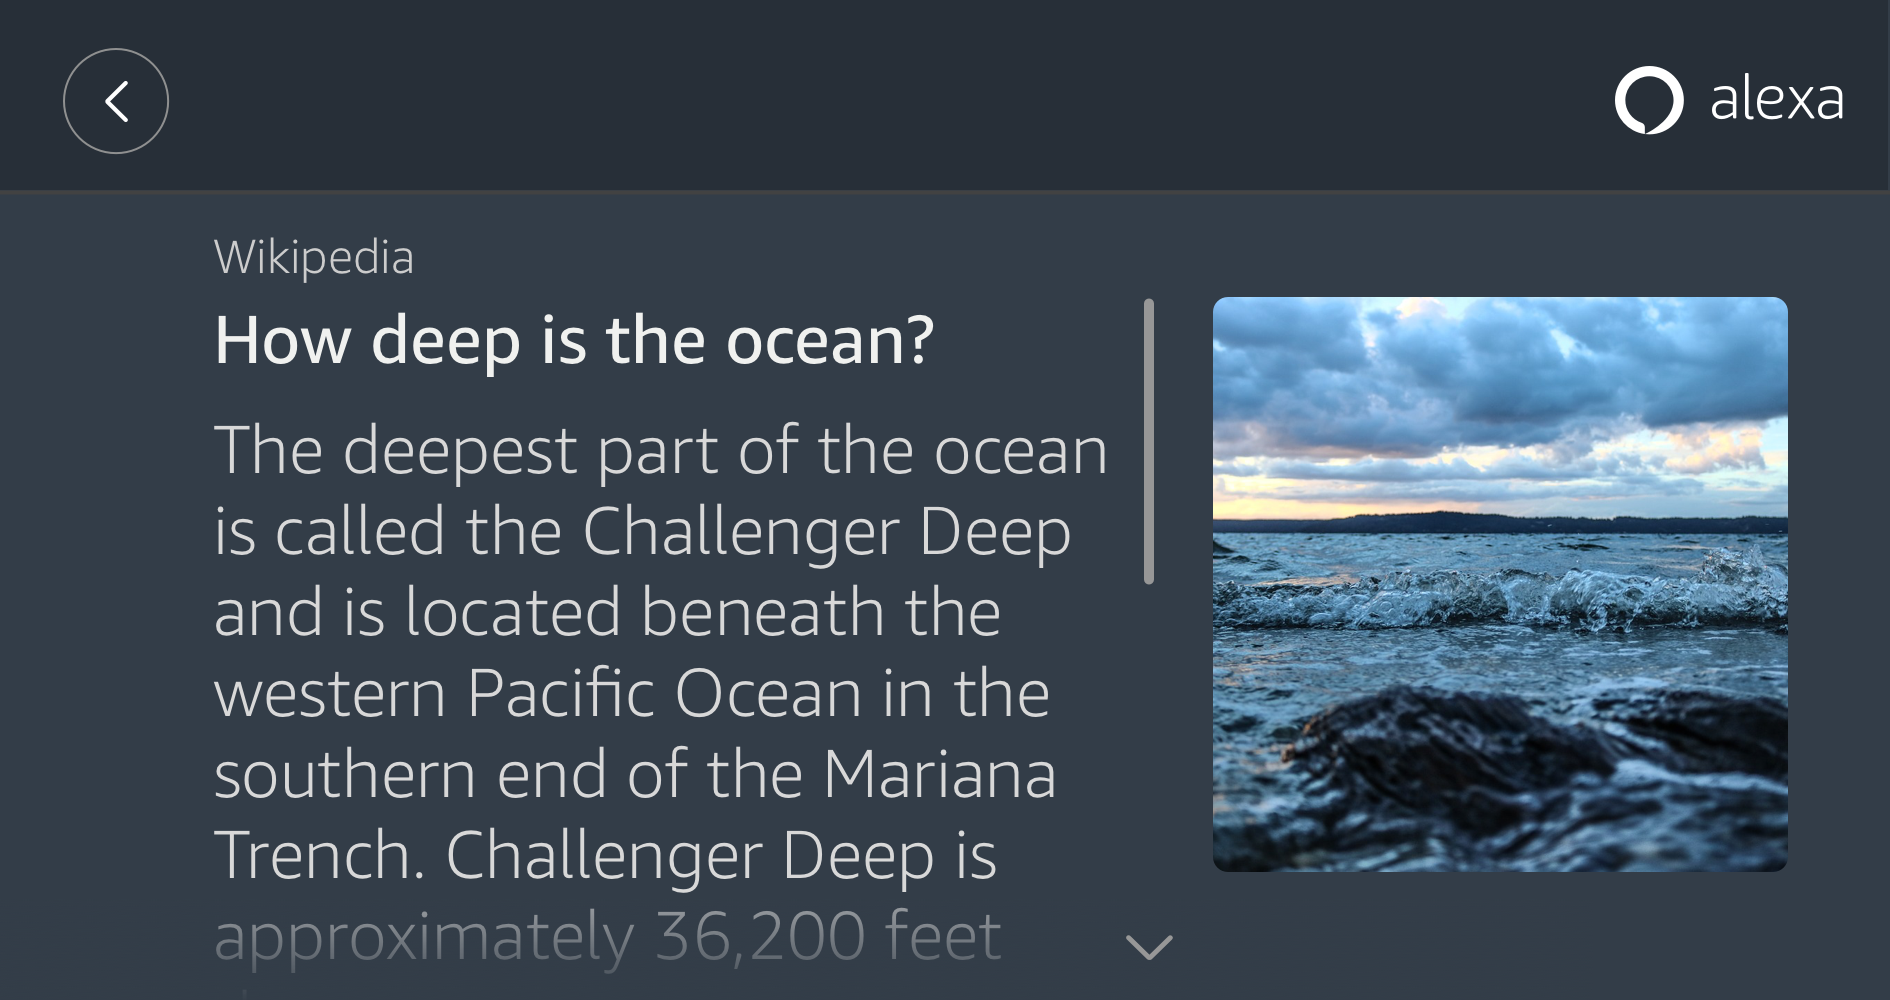Click the line 'and is located beneath the'
Screen dimensions: 1890x1000
coord(607,613)
